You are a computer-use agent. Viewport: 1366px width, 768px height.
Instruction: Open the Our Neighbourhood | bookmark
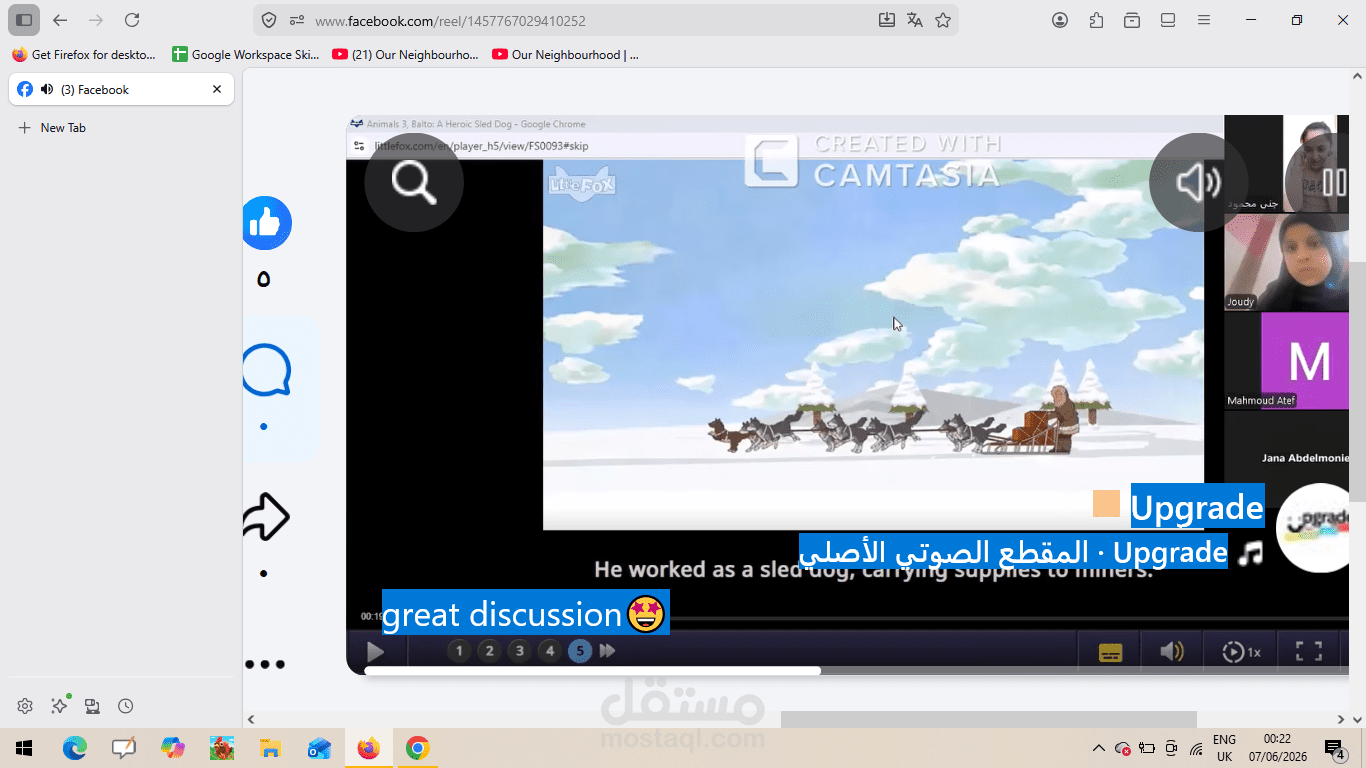pyautogui.click(x=566, y=55)
